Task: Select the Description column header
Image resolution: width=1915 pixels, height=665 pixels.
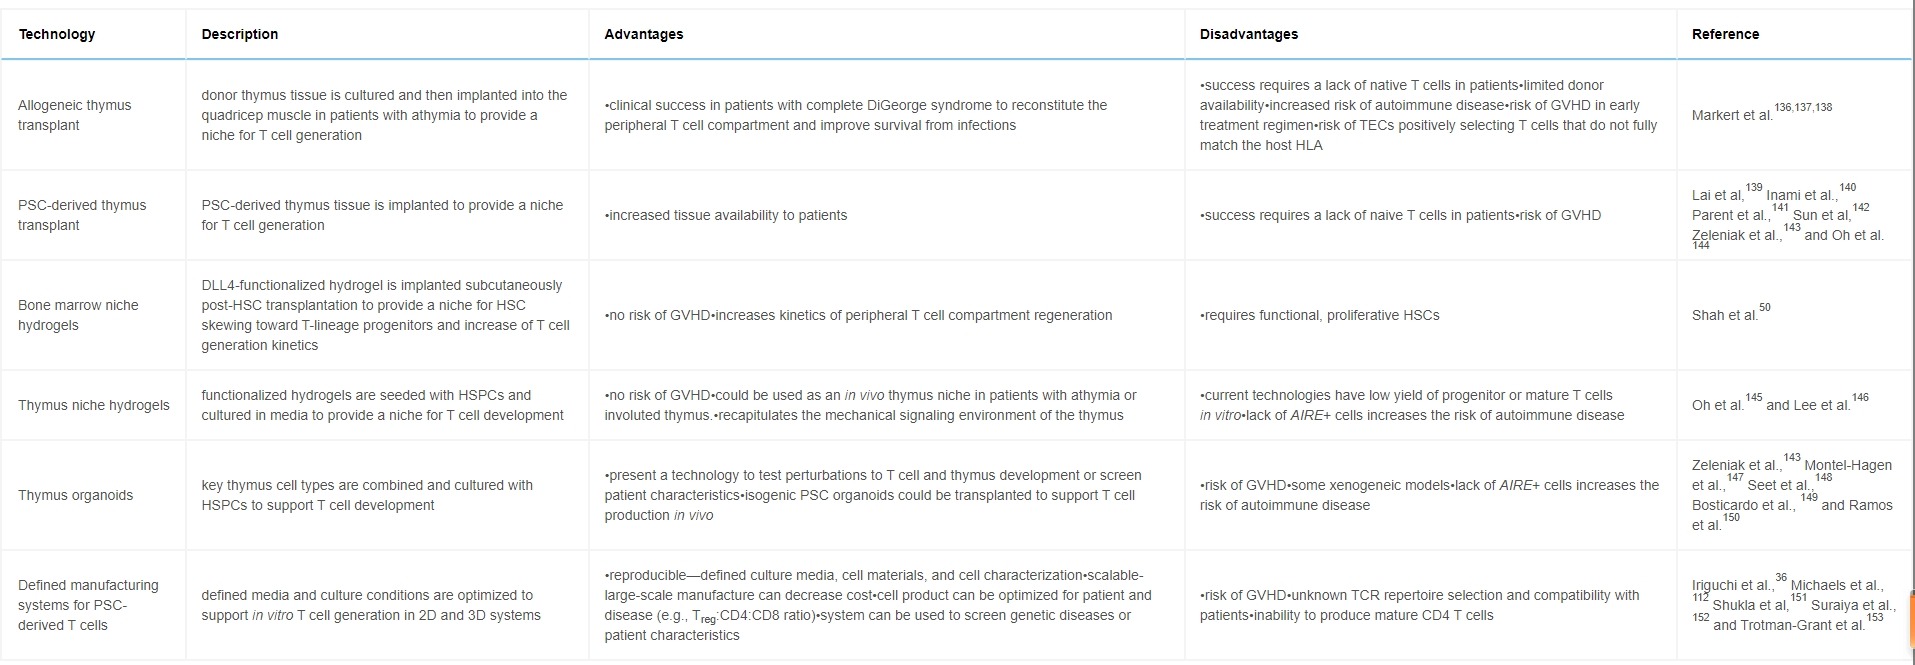Action: (240, 34)
